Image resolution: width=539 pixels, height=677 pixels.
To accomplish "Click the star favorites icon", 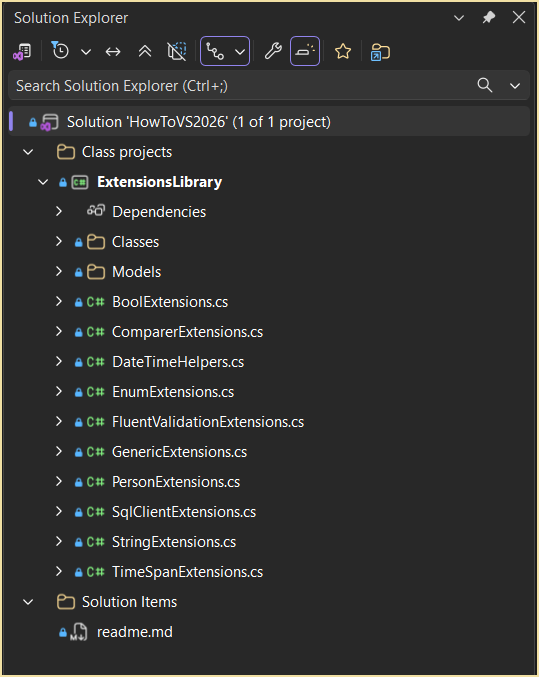I will coord(343,51).
